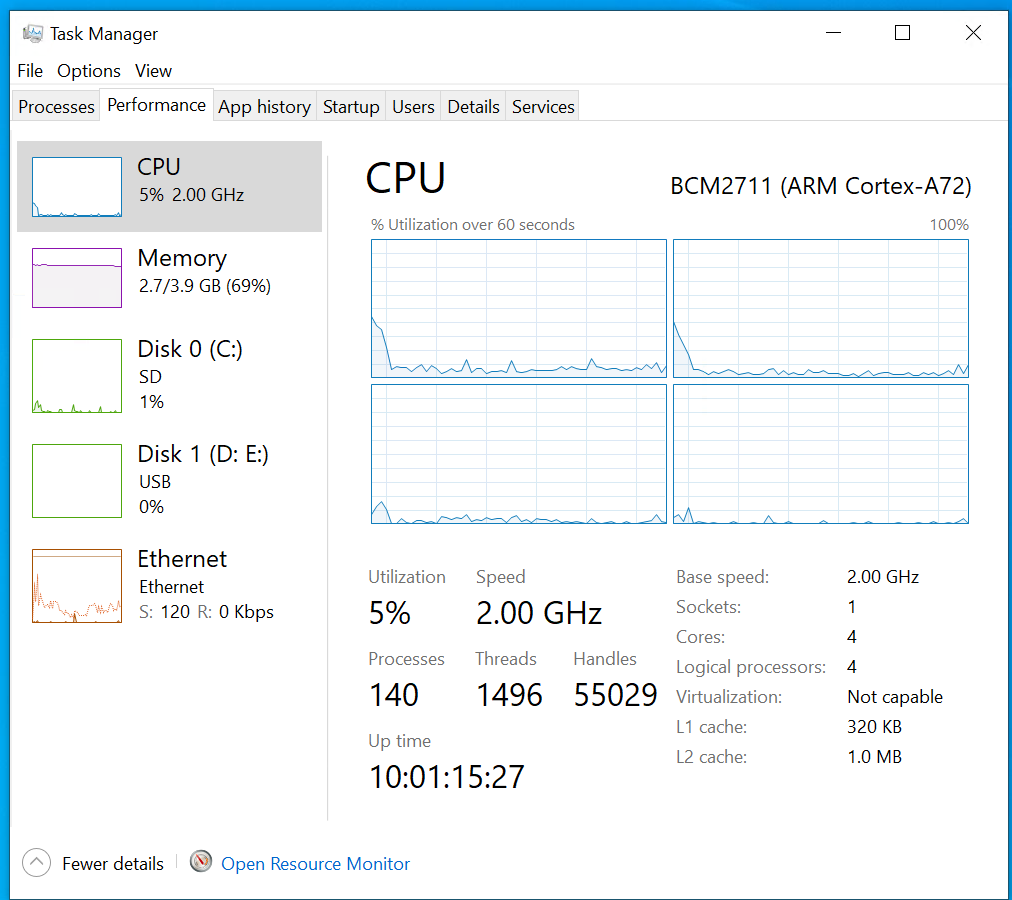Open the Services tab
This screenshot has height=900, width=1012.
[x=543, y=107]
